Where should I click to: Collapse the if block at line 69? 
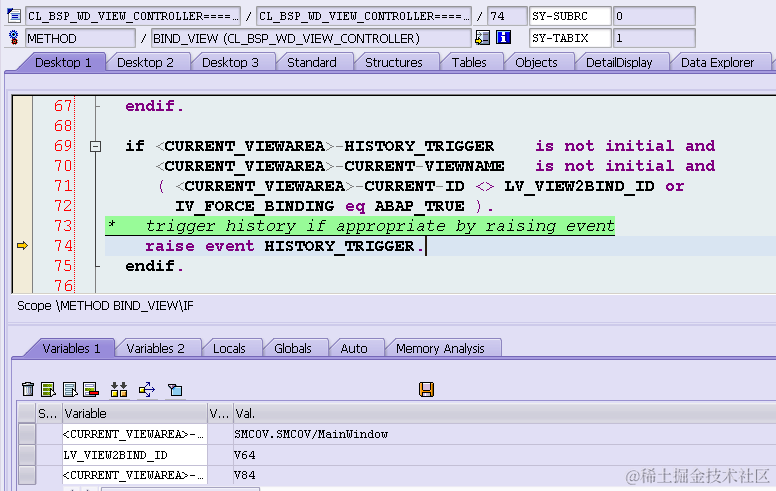[96, 146]
